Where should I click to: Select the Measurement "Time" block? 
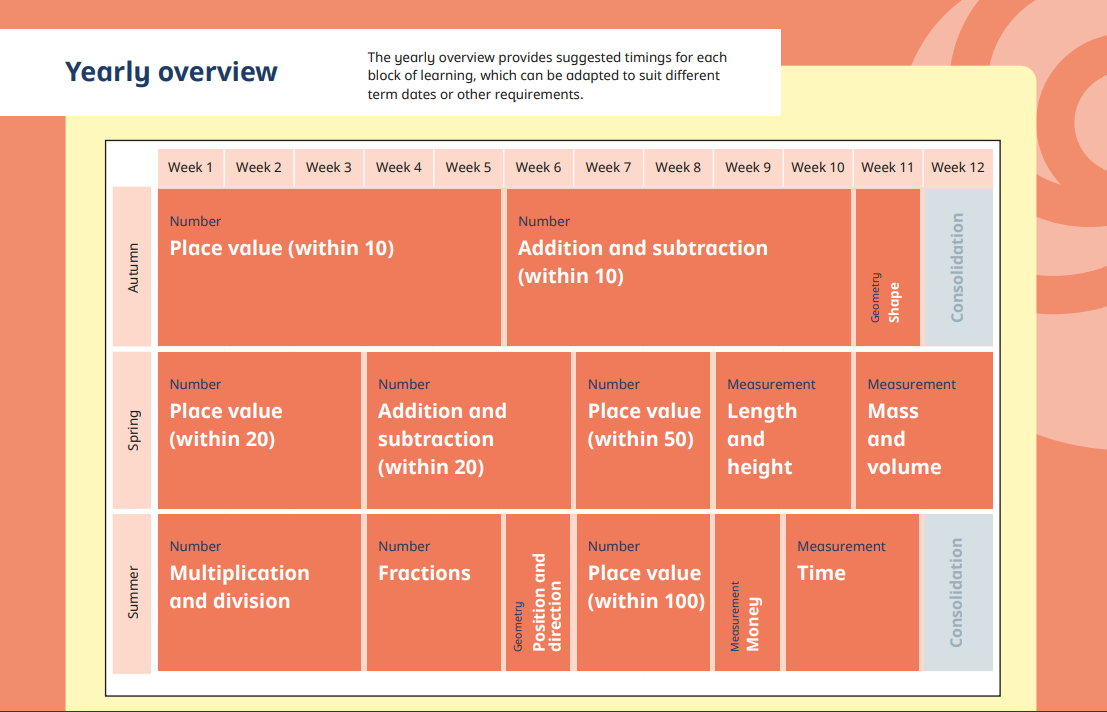pyautogui.click(x=852, y=592)
